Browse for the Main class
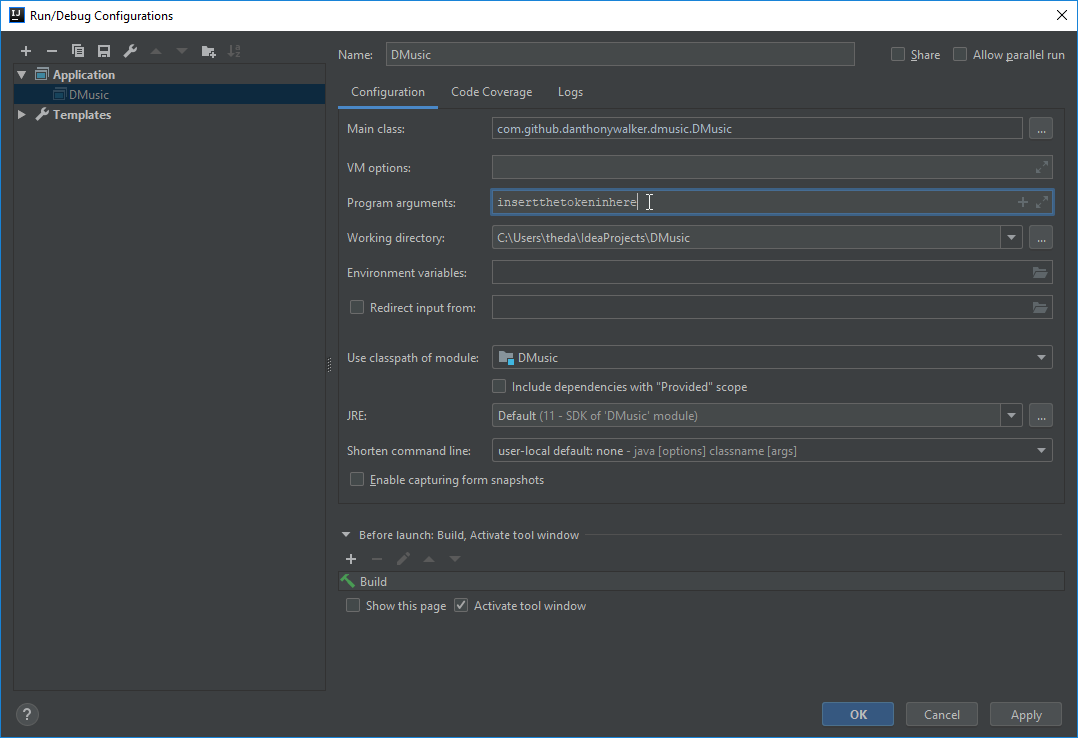Viewport: 1078px width, 738px height. (1041, 129)
